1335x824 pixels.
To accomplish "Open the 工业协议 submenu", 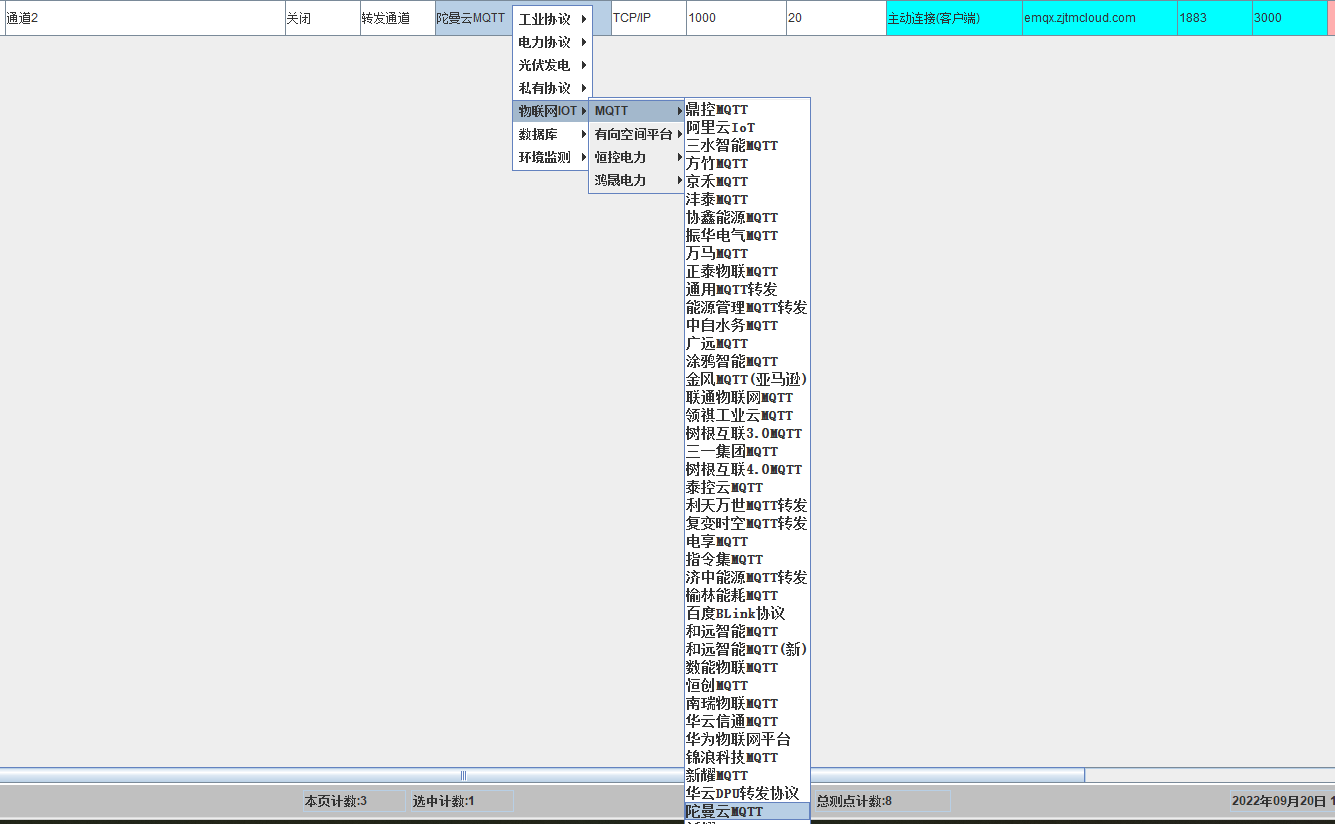I will point(552,19).
